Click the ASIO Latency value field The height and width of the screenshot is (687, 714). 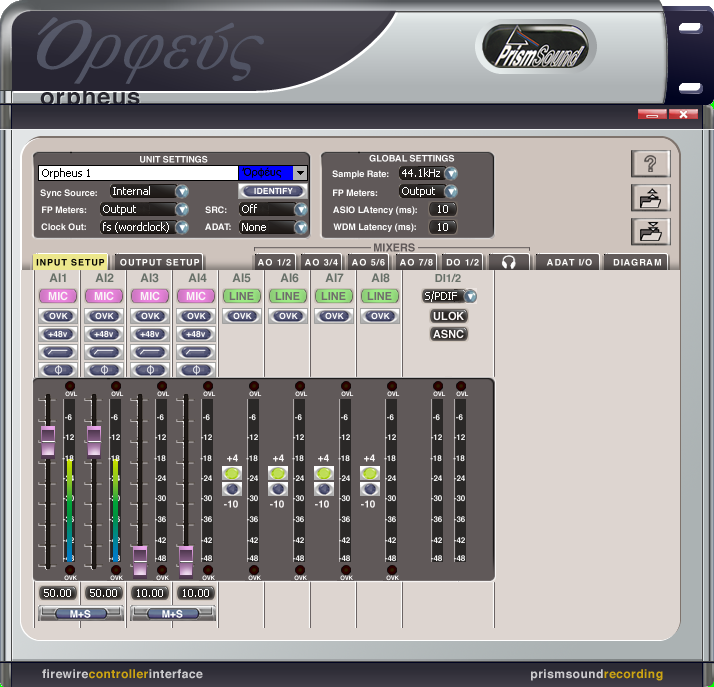pyautogui.click(x=442, y=209)
